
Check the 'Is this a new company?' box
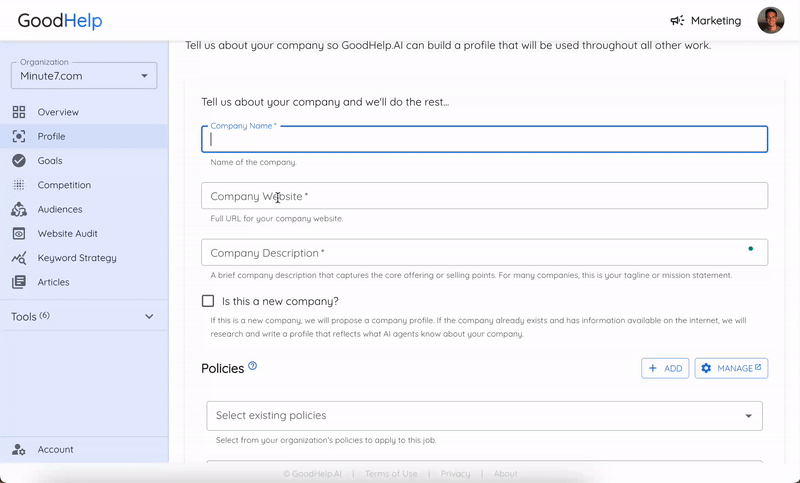pos(208,301)
